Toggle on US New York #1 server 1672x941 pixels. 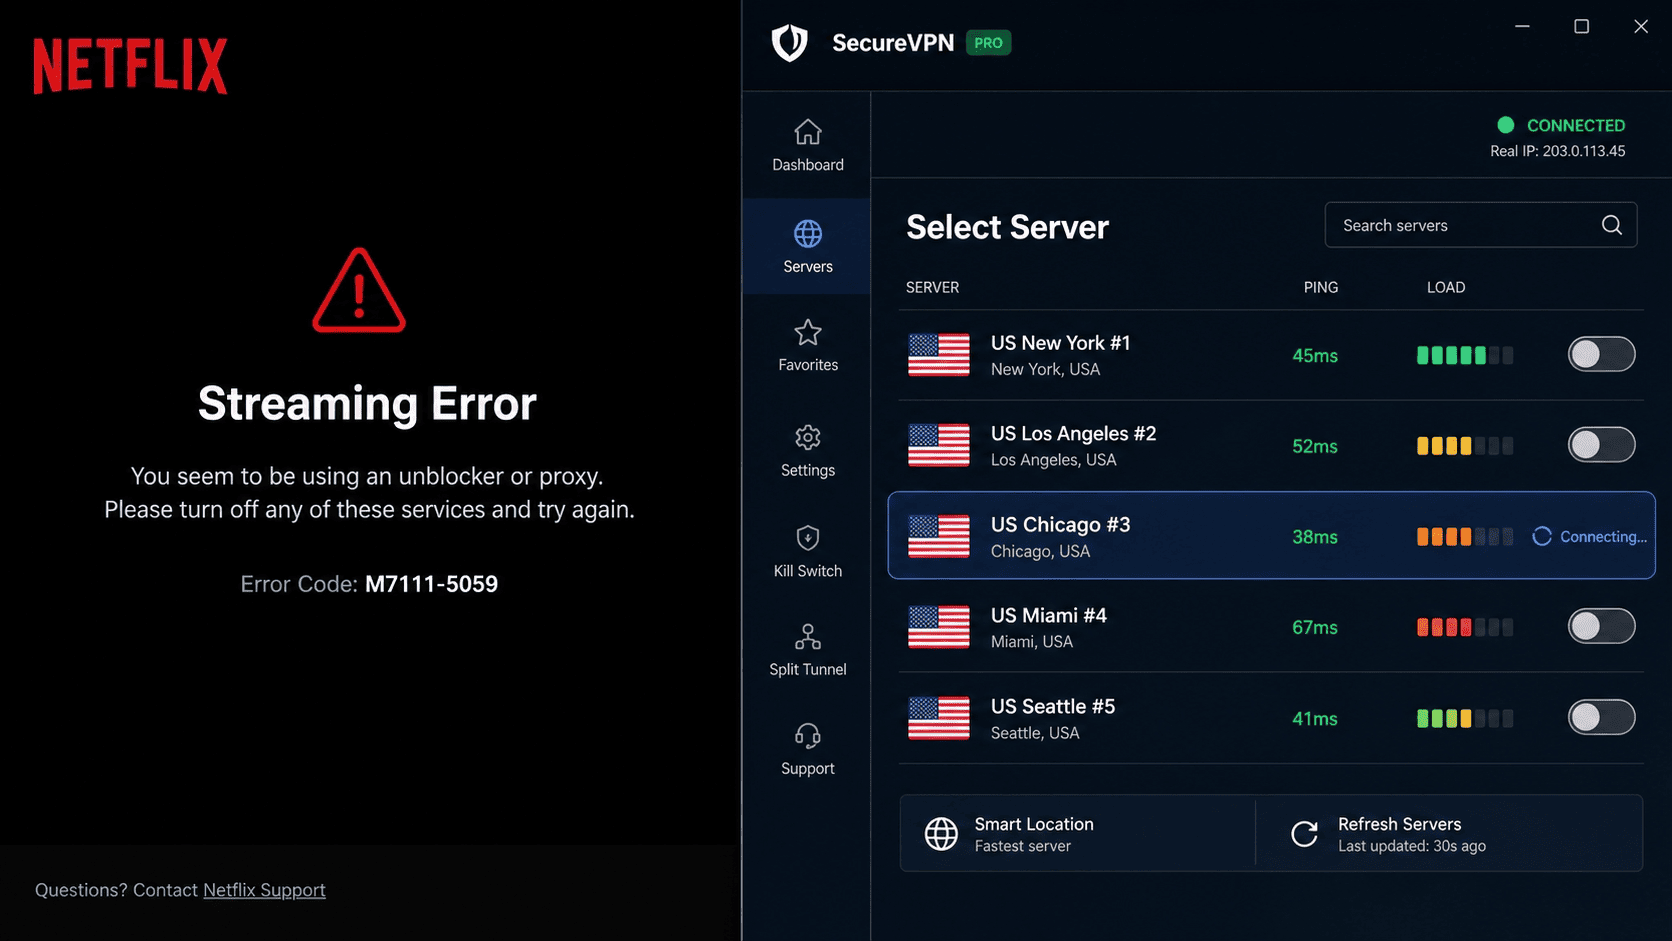click(1601, 354)
